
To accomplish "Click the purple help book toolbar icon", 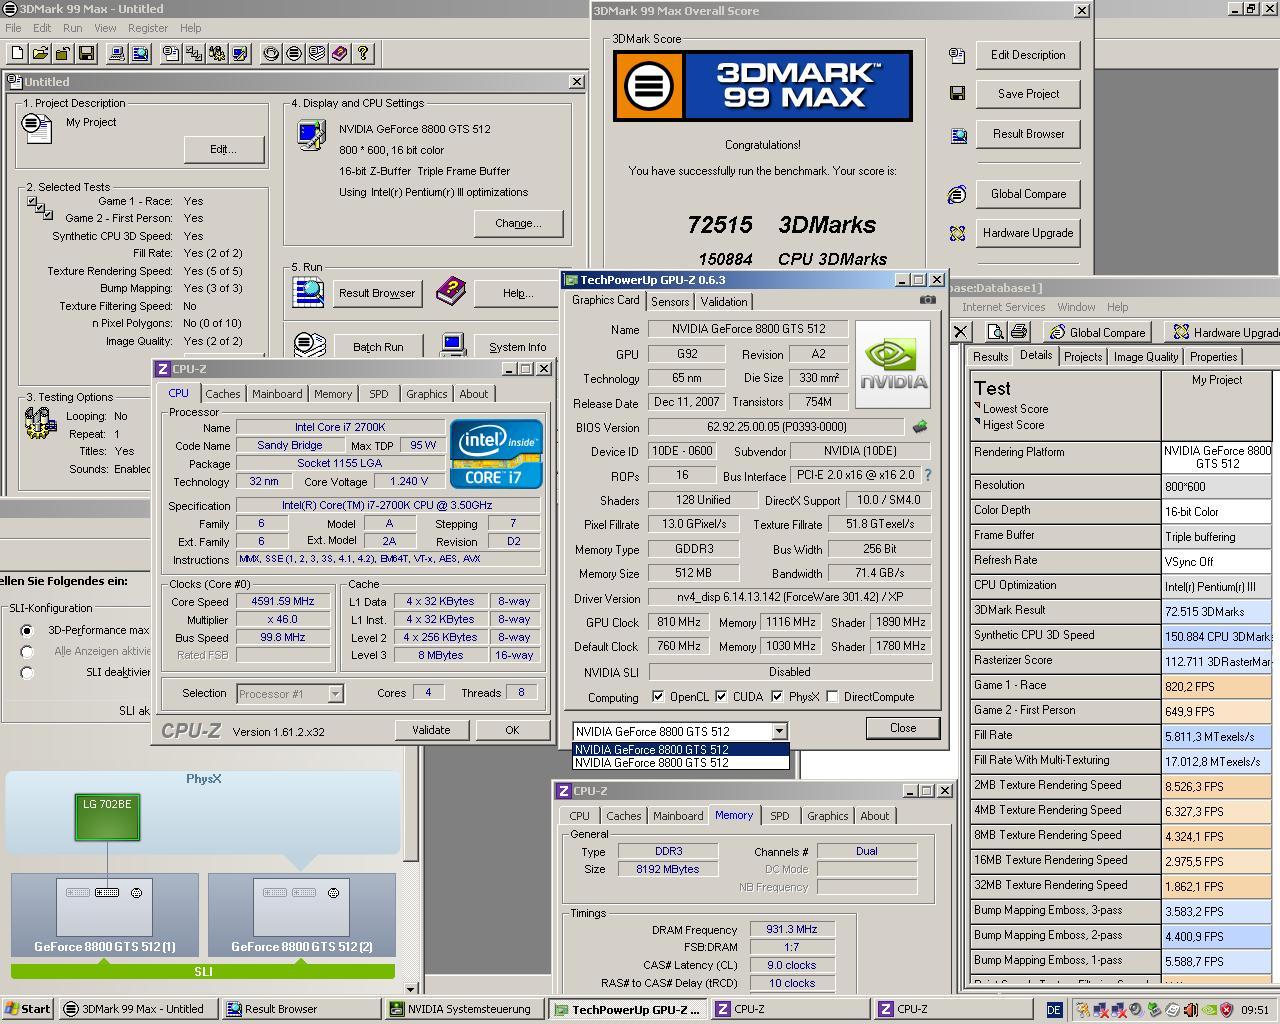I will tap(339, 53).
